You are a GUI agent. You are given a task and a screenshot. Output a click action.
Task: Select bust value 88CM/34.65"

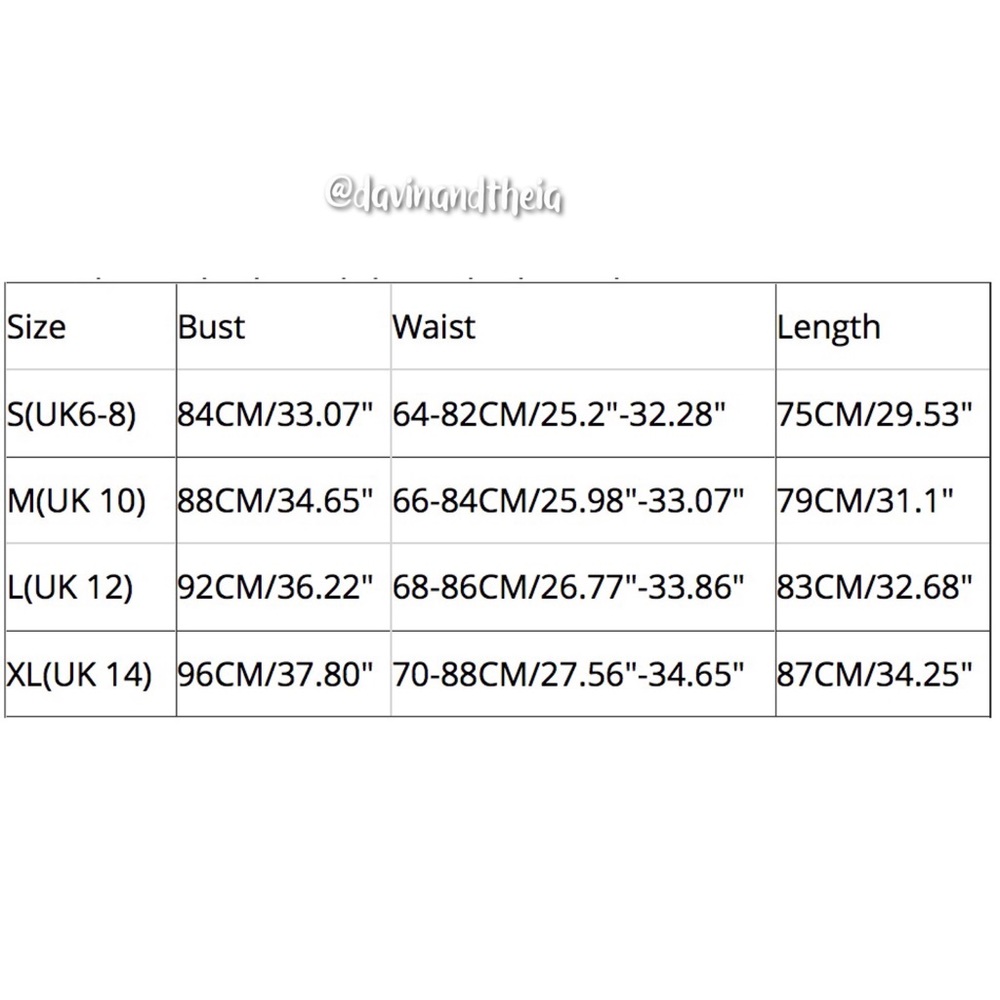coord(275,501)
